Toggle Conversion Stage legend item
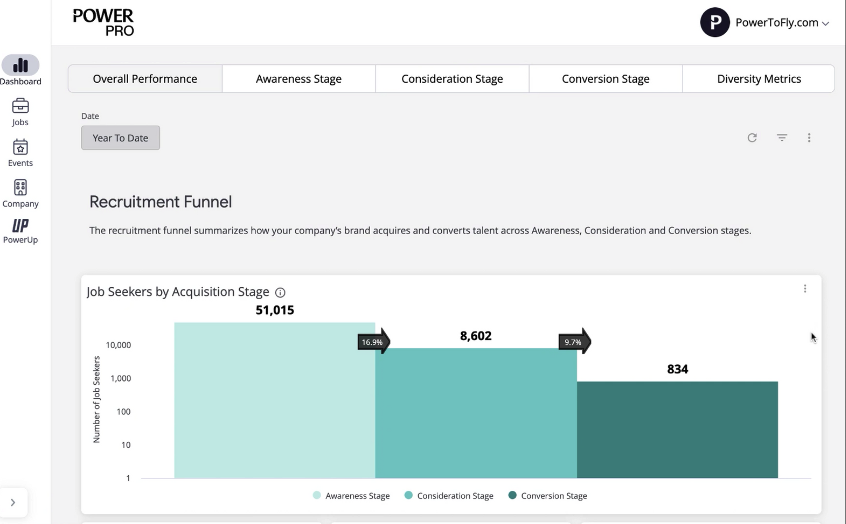The width and height of the screenshot is (846, 524). pyautogui.click(x=547, y=496)
